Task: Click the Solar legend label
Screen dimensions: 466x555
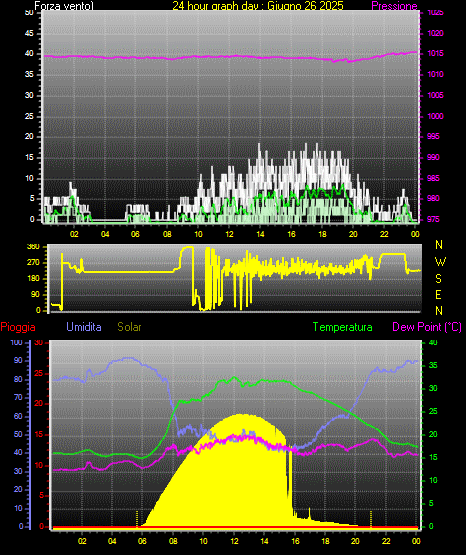Action: click(130, 327)
